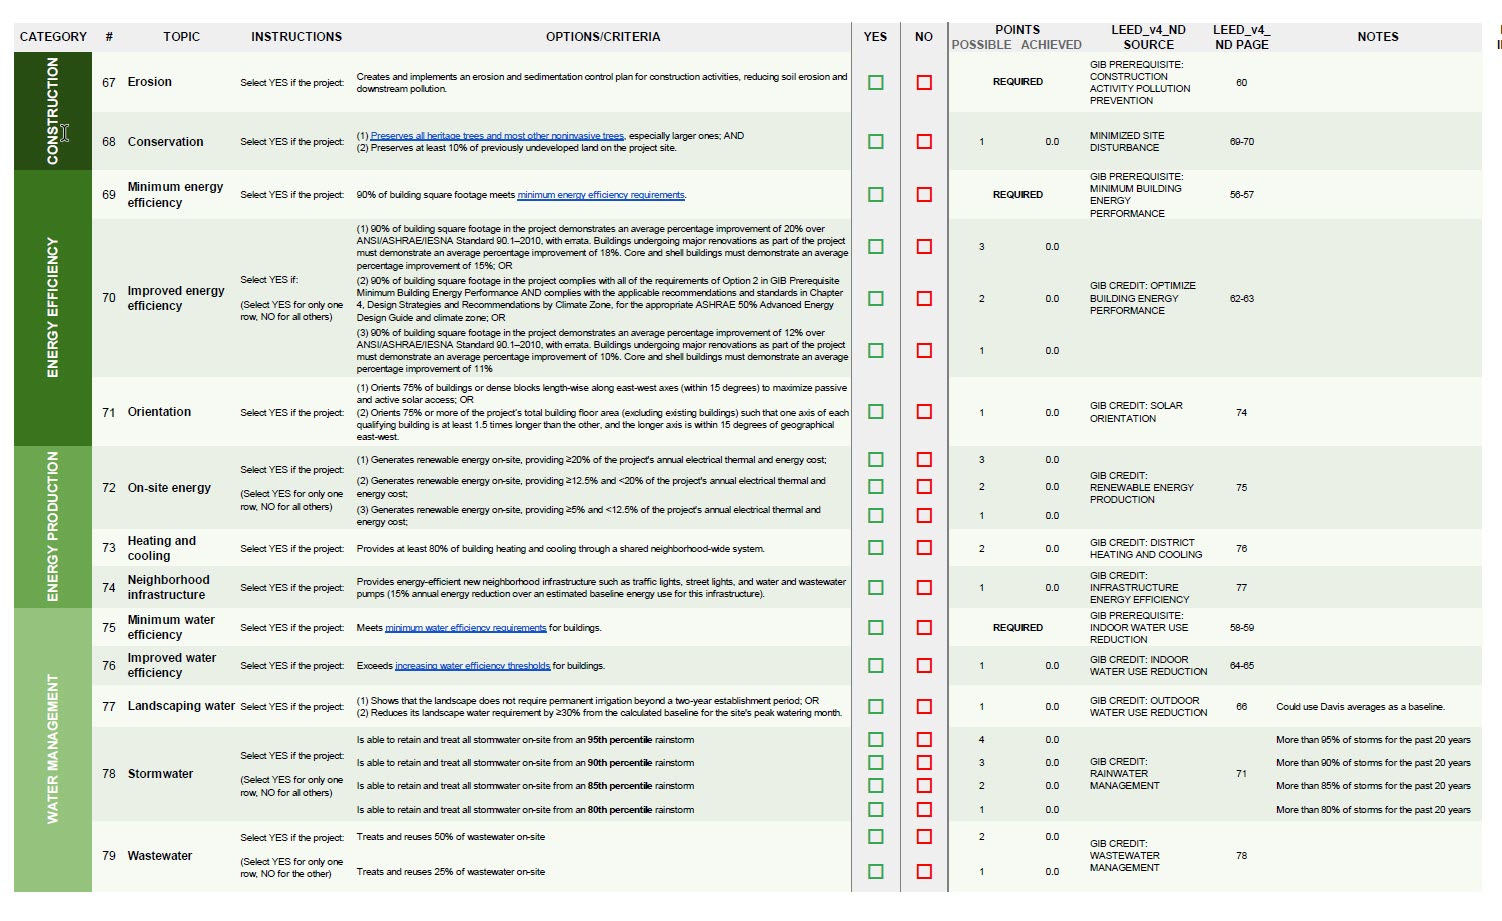The image size is (1502, 921).
Task: Select the Energy Efficiency category cell
Action: click(x=52, y=307)
